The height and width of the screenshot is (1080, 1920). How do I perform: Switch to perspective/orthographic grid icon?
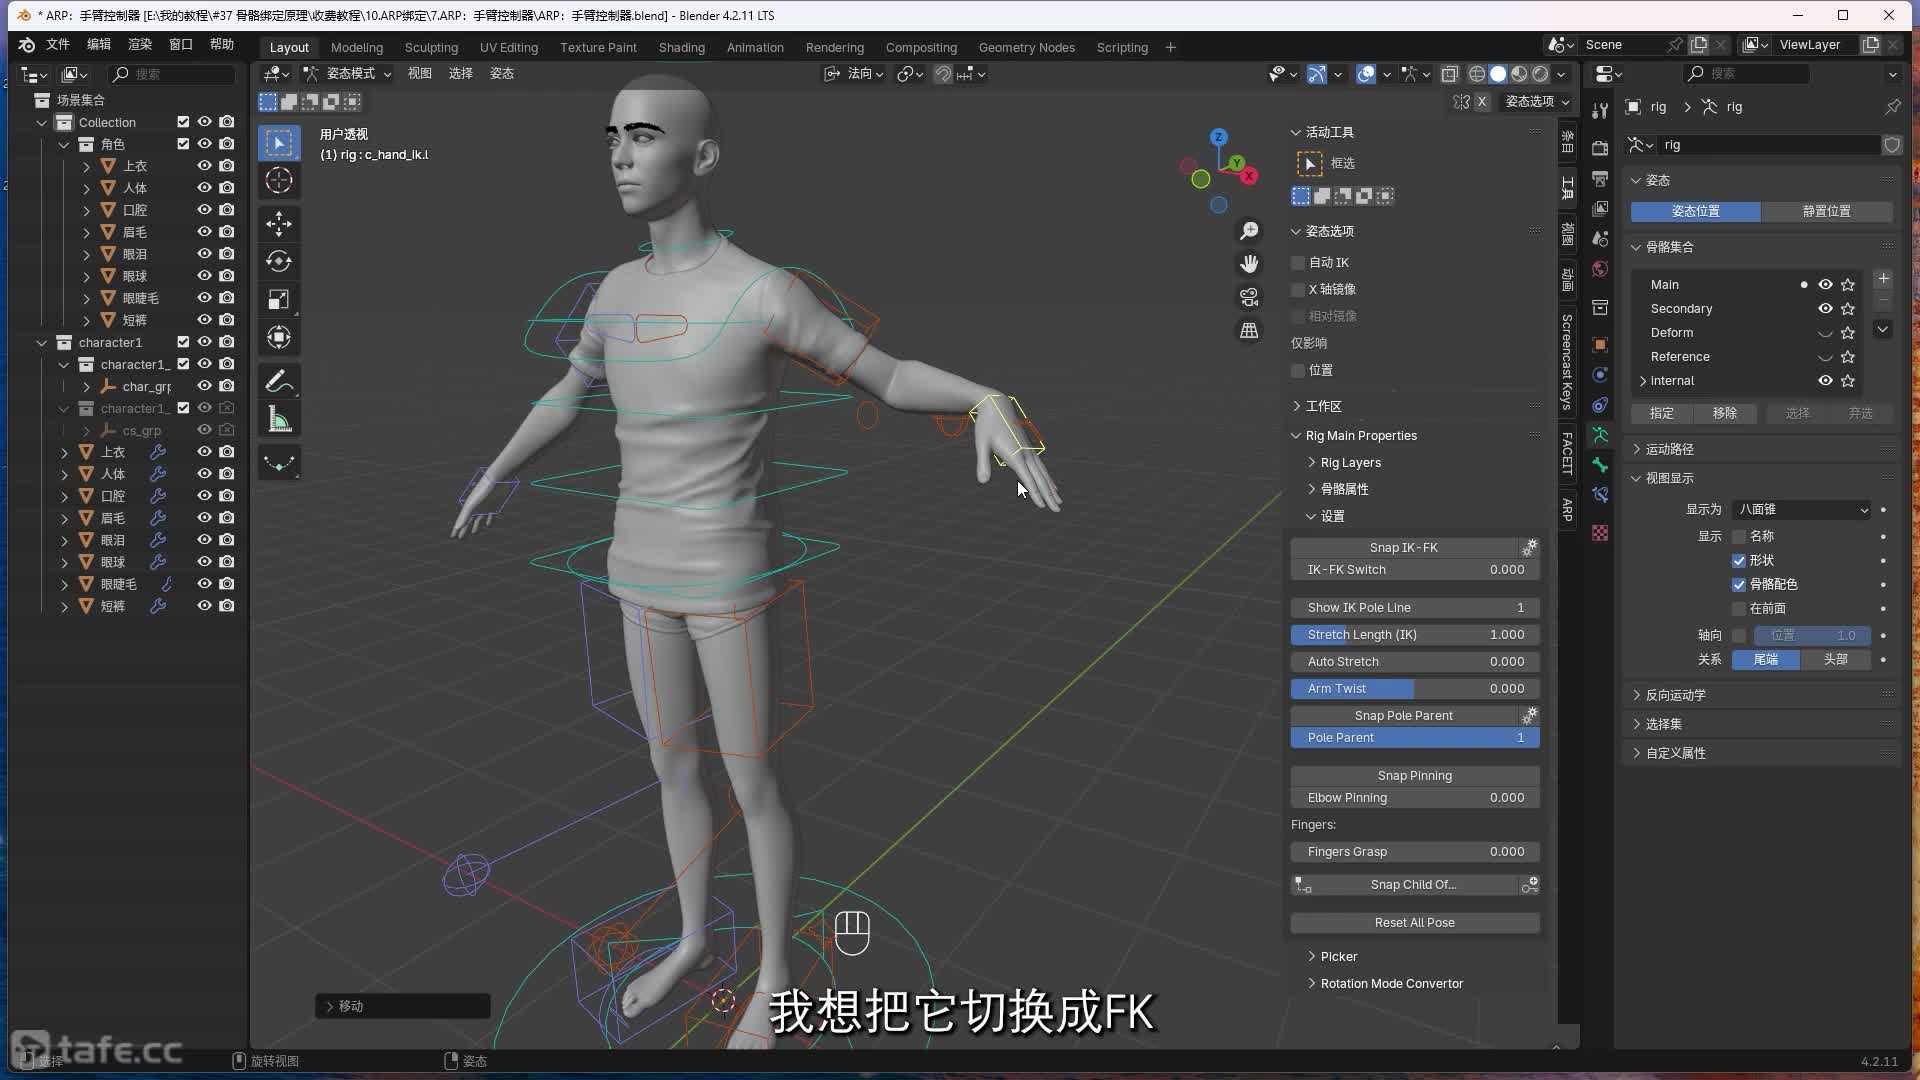click(x=1249, y=331)
